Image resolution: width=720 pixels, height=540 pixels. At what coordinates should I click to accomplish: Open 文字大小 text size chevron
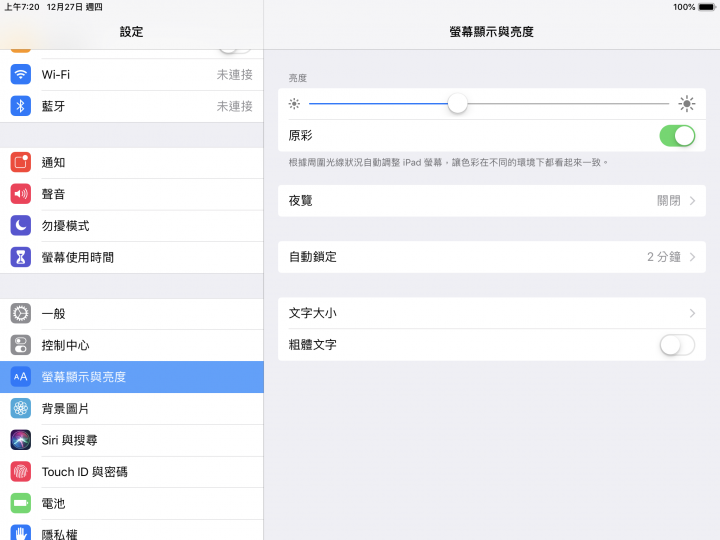[692, 313]
